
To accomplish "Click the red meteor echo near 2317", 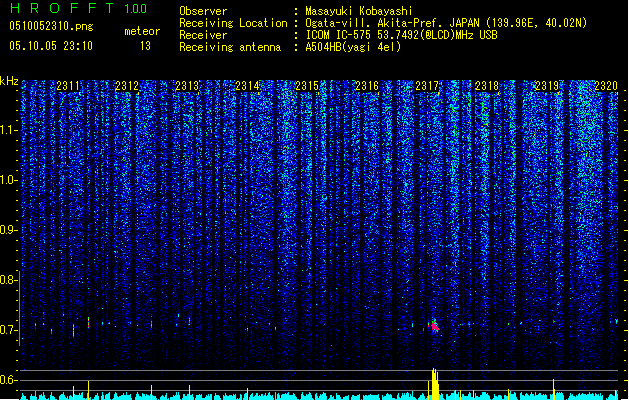I will coord(435,327).
